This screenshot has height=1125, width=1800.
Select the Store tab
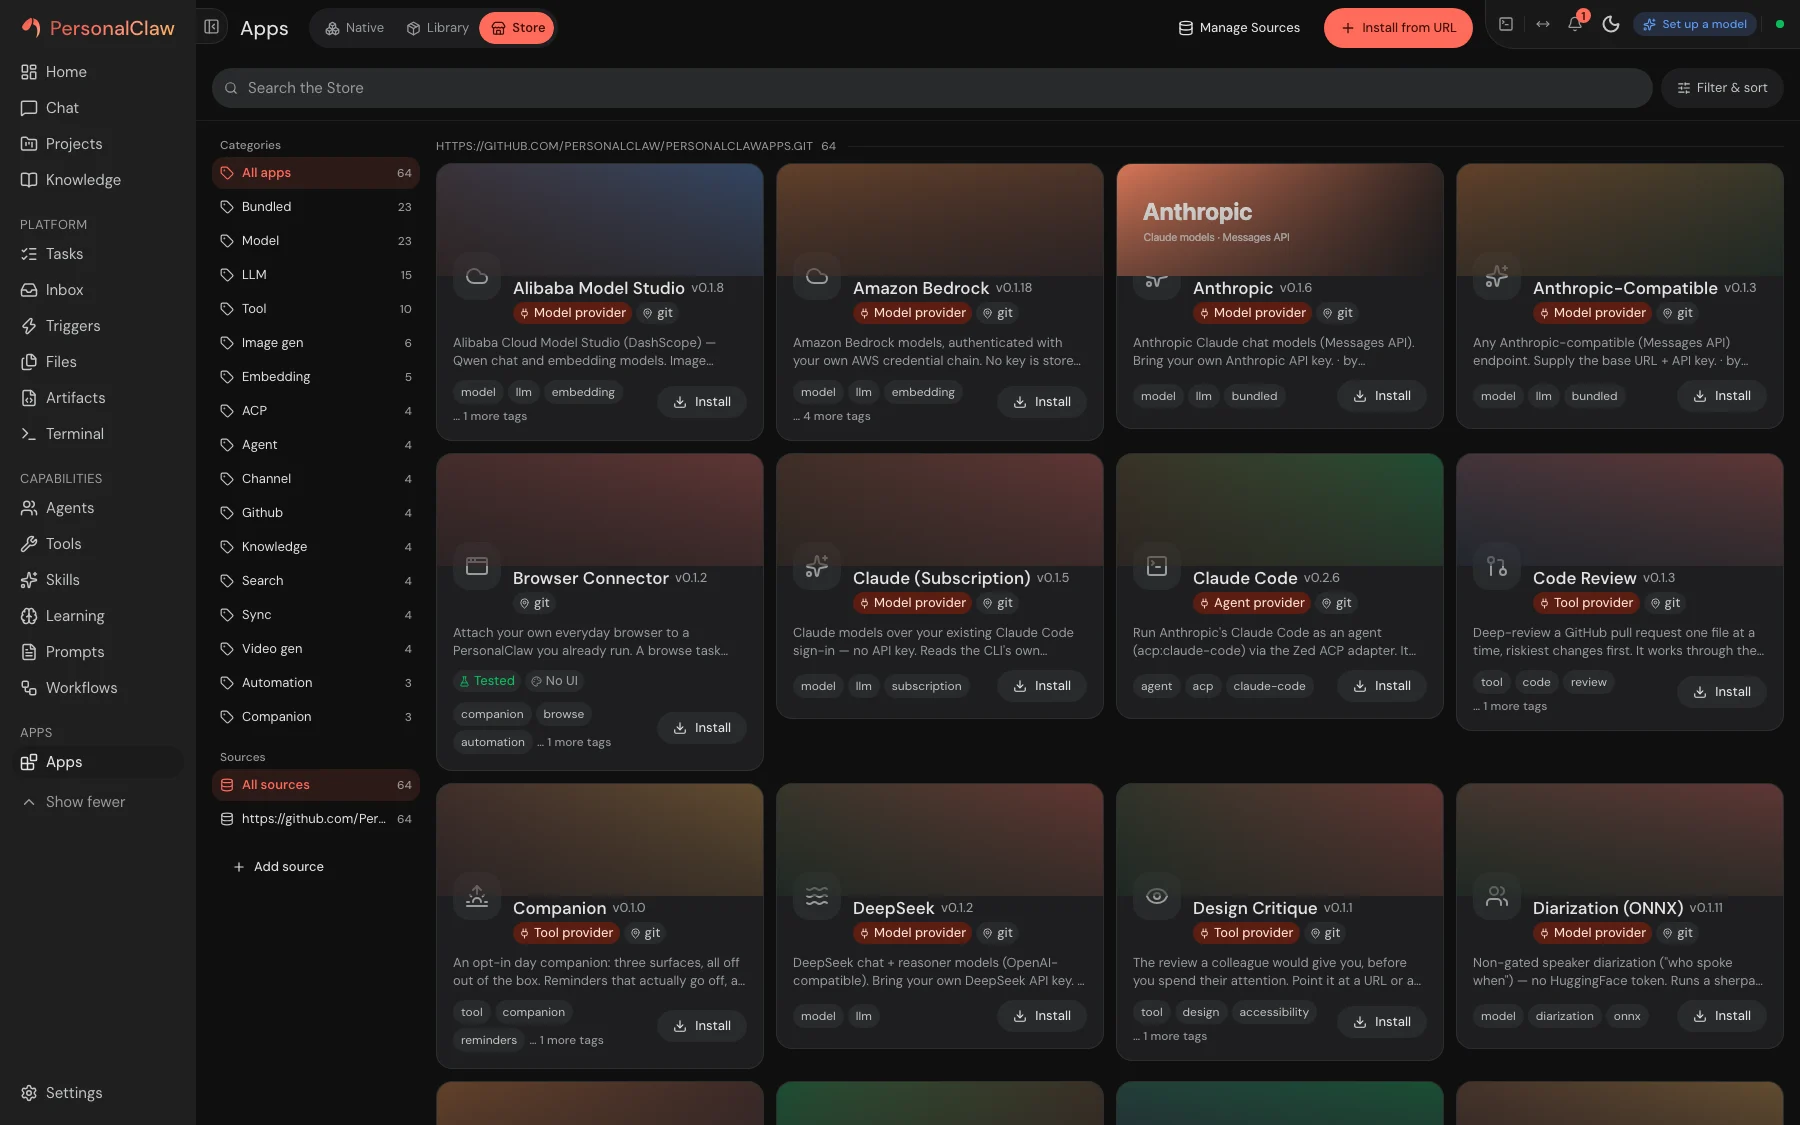pyautogui.click(x=517, y=28)
